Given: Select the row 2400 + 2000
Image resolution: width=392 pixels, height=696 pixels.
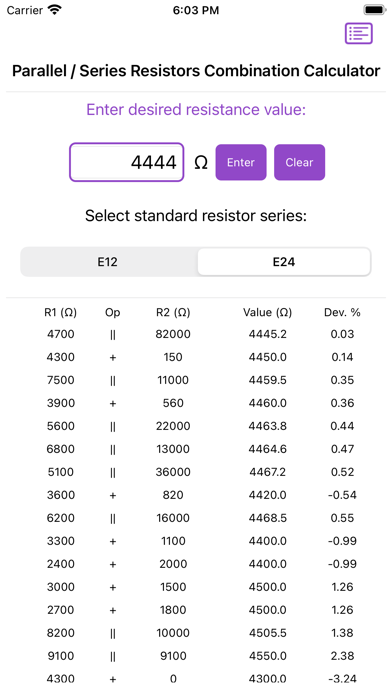Looking at the screenshot, I should (196, 564).
